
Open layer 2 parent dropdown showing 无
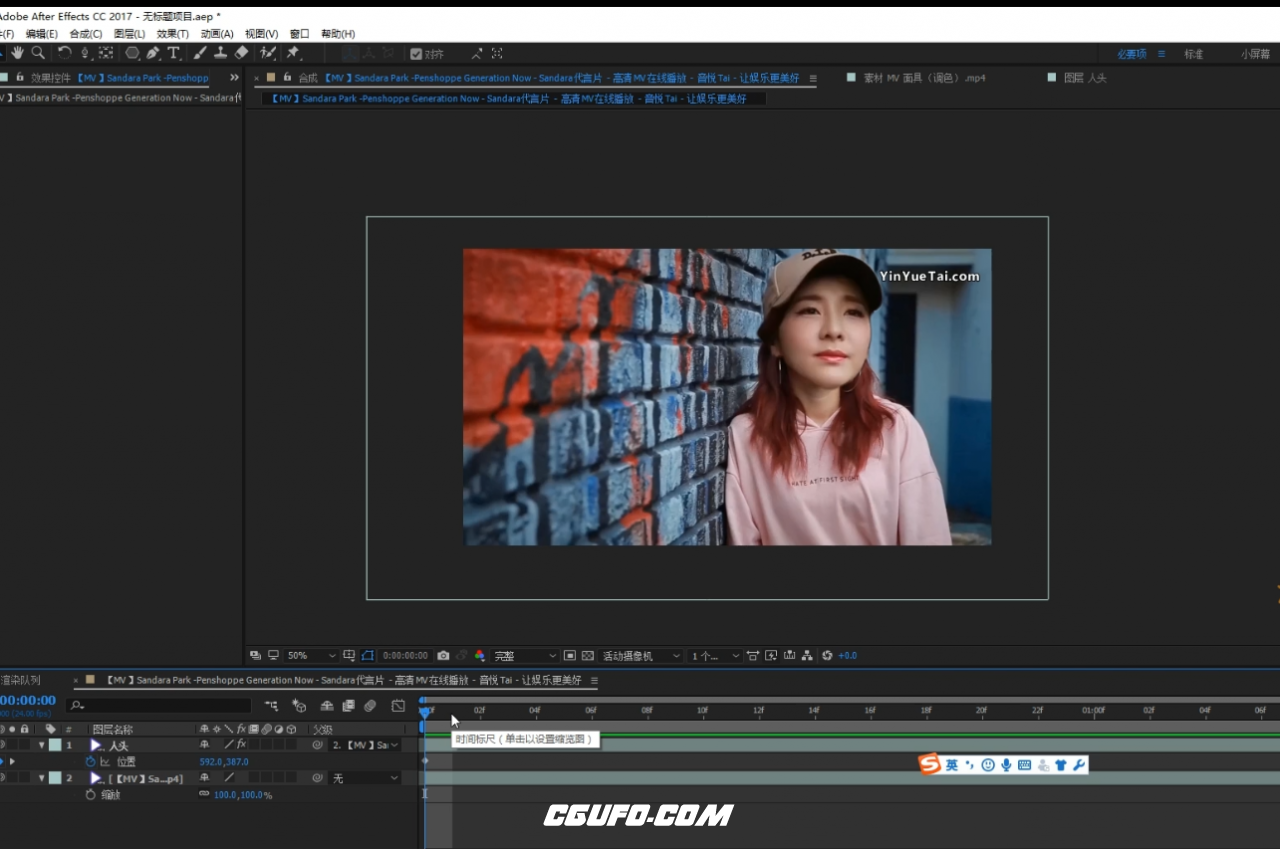(365, 778)
